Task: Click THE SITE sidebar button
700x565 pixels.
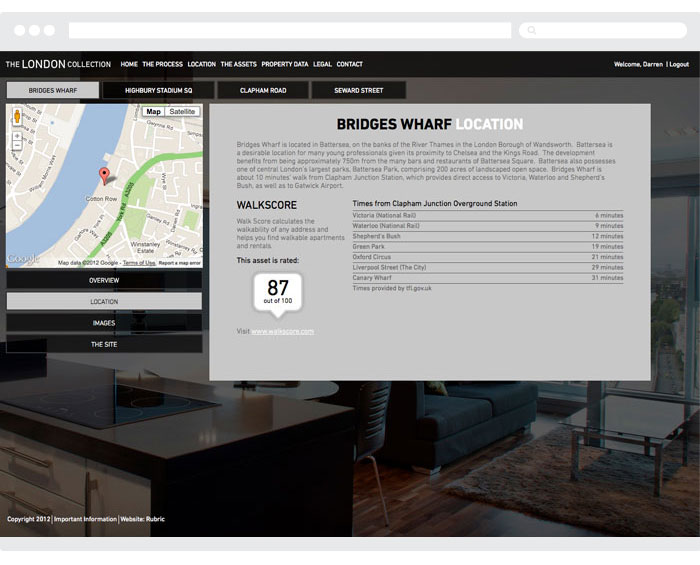Action: [104, 345]
